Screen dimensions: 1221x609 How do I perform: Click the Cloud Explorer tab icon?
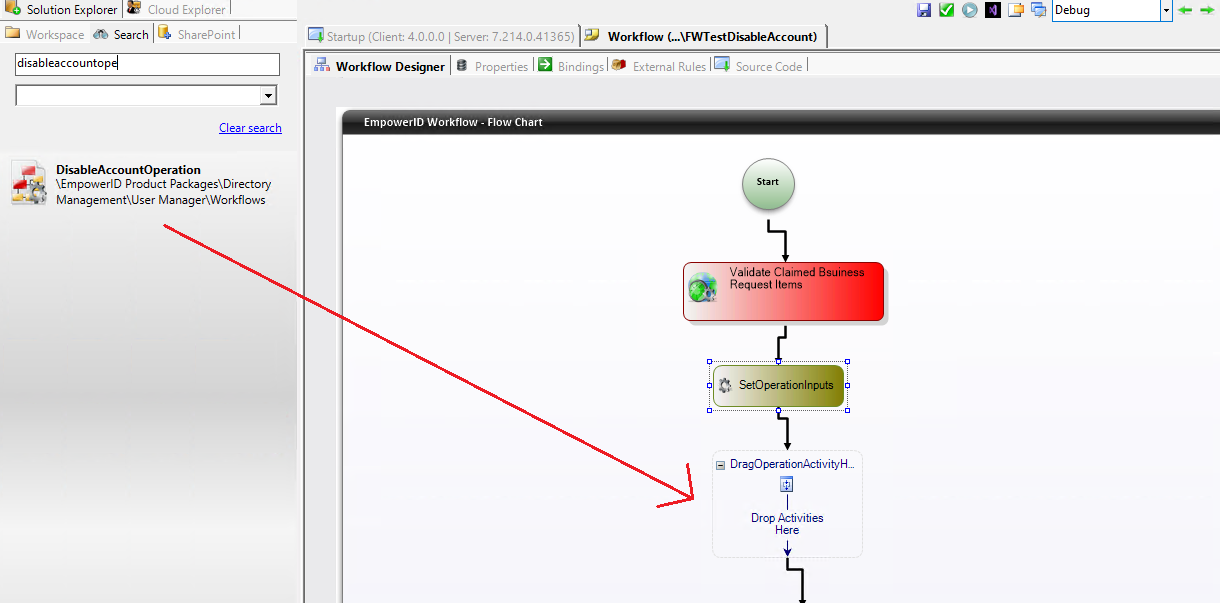click(135, 8)
